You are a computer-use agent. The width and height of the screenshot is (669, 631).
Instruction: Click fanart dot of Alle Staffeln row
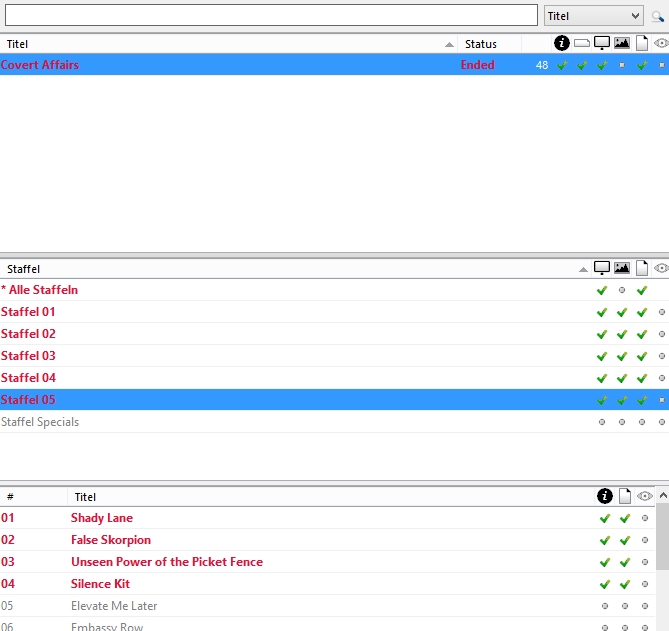tap(622, 290)
